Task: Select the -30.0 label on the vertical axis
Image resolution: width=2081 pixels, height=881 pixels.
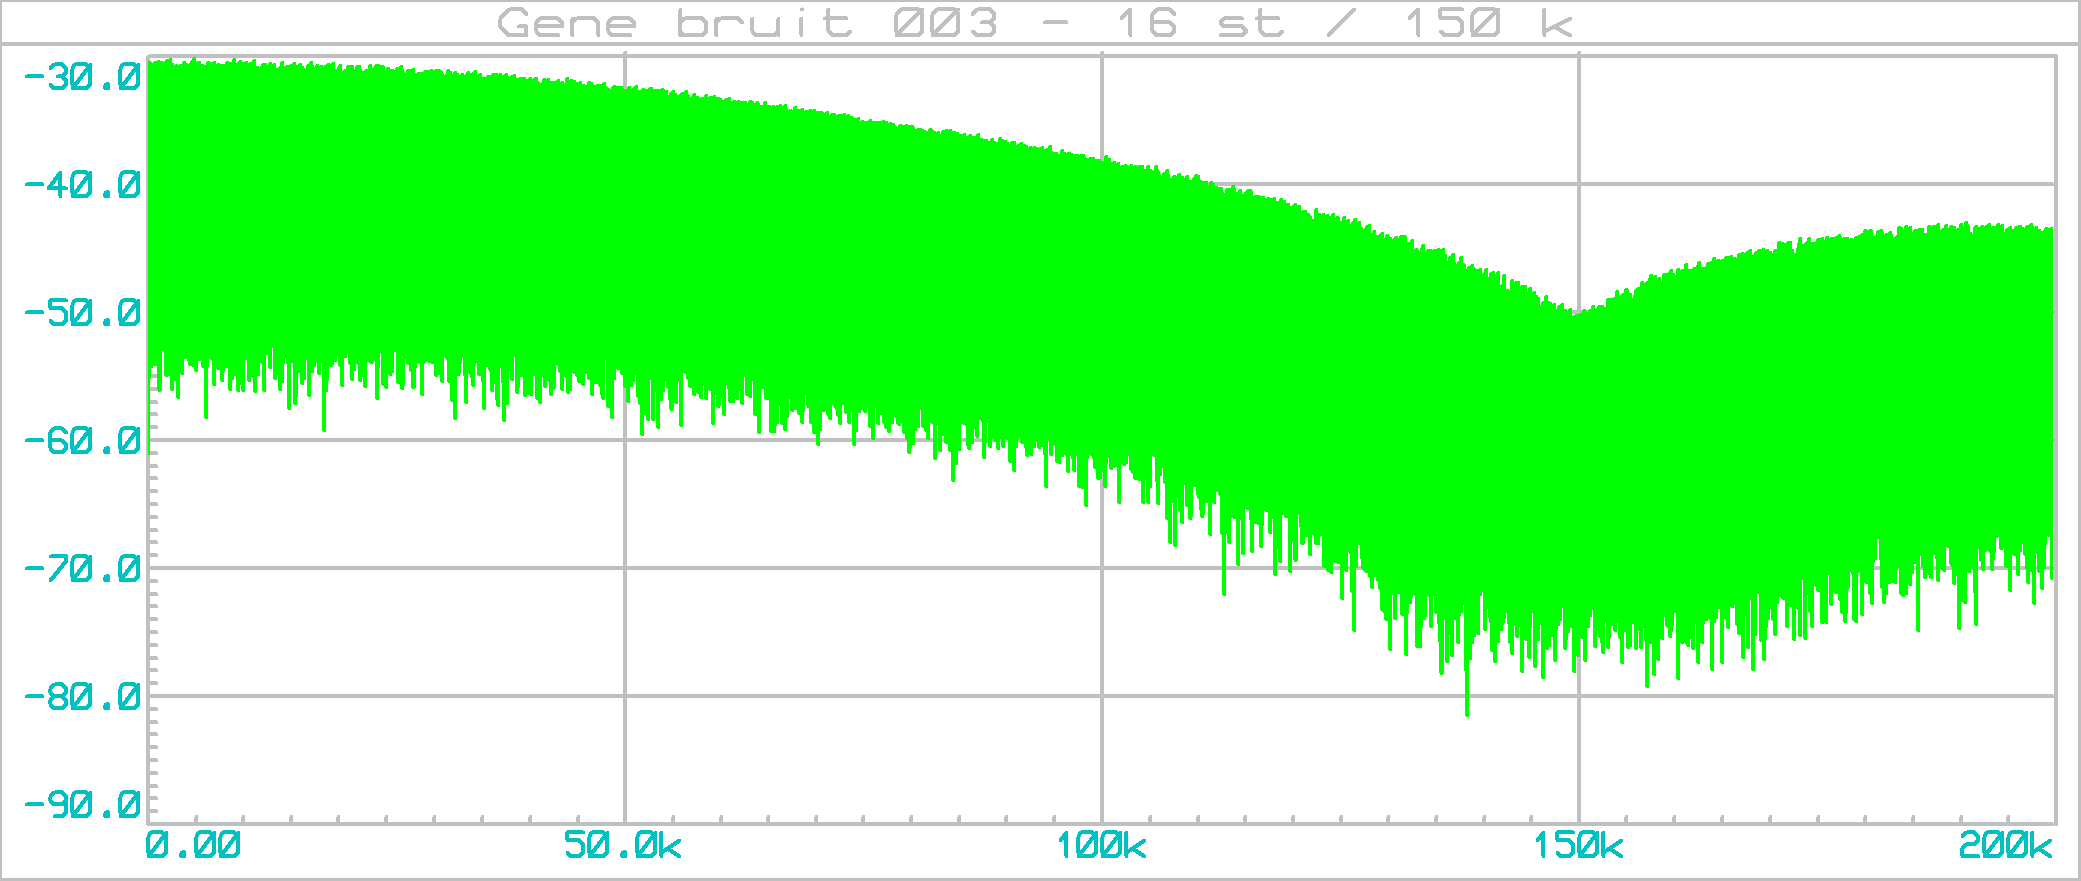Action: coord(80,77)
